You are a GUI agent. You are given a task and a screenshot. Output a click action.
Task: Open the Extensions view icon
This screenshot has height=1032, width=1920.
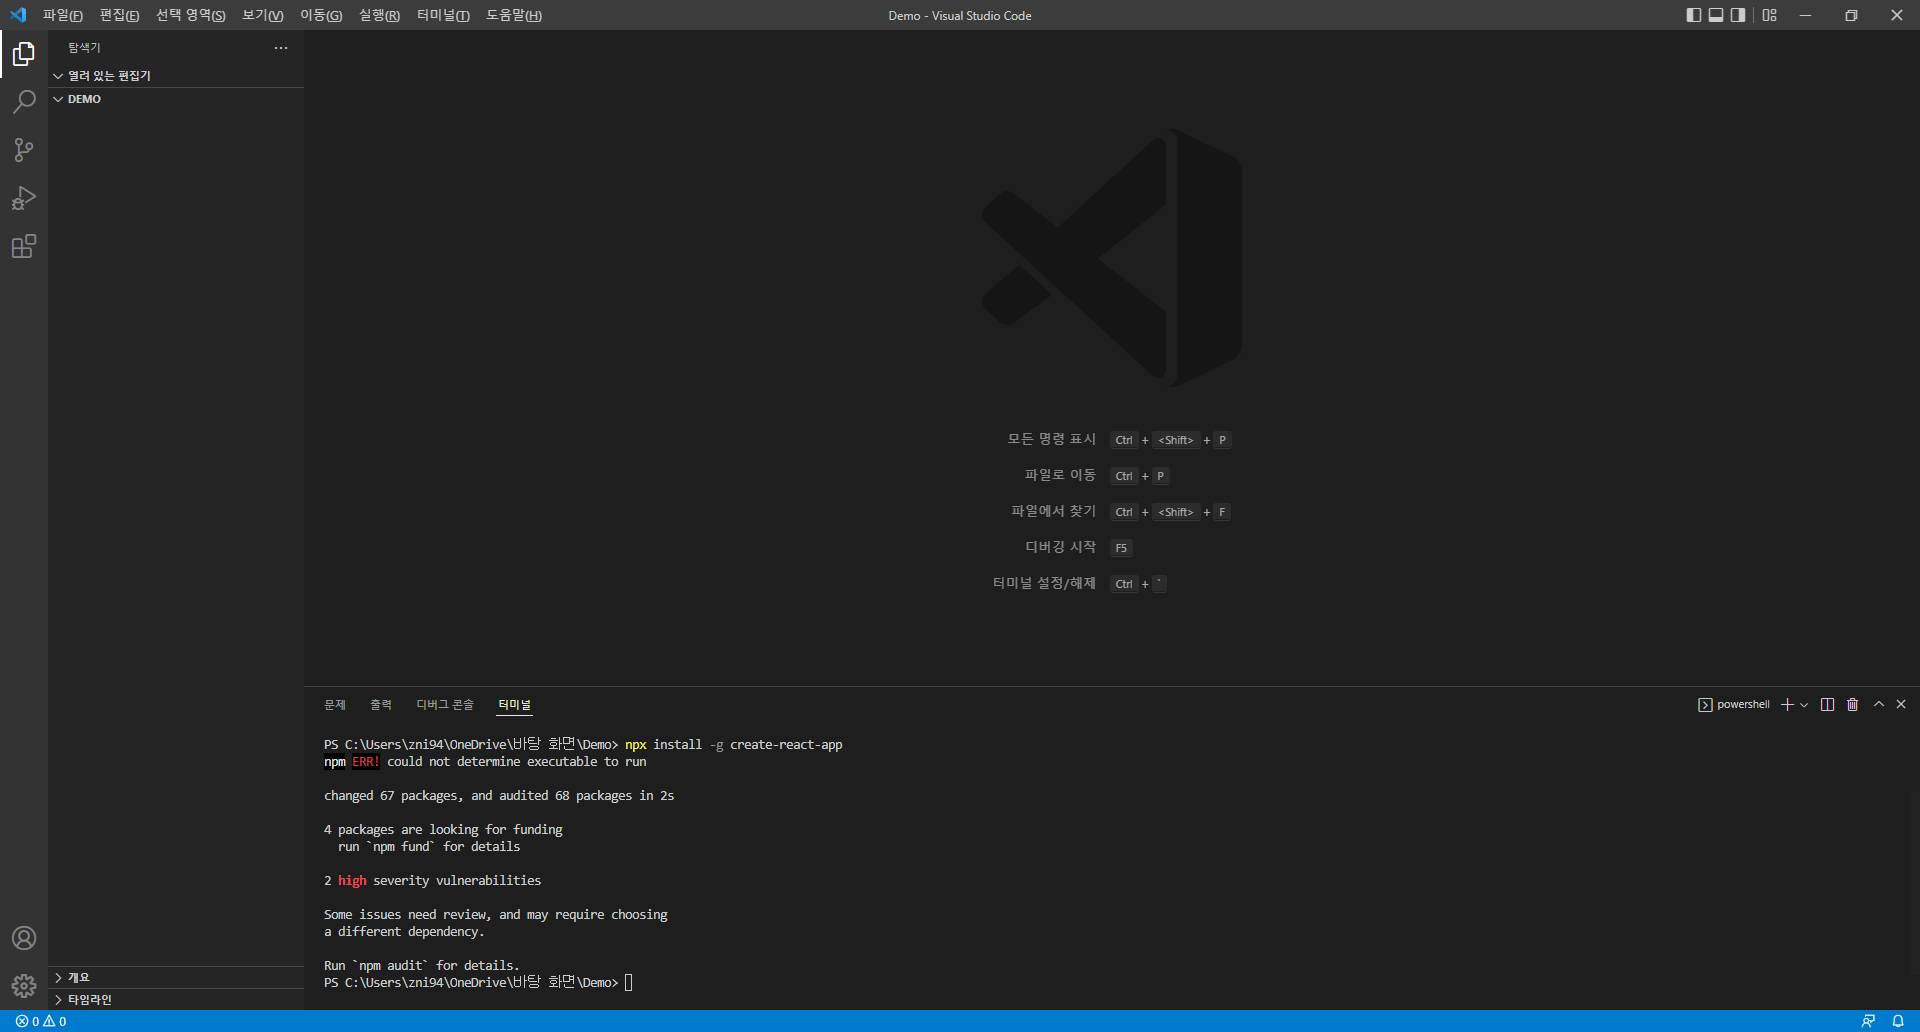tap(24, 246)
